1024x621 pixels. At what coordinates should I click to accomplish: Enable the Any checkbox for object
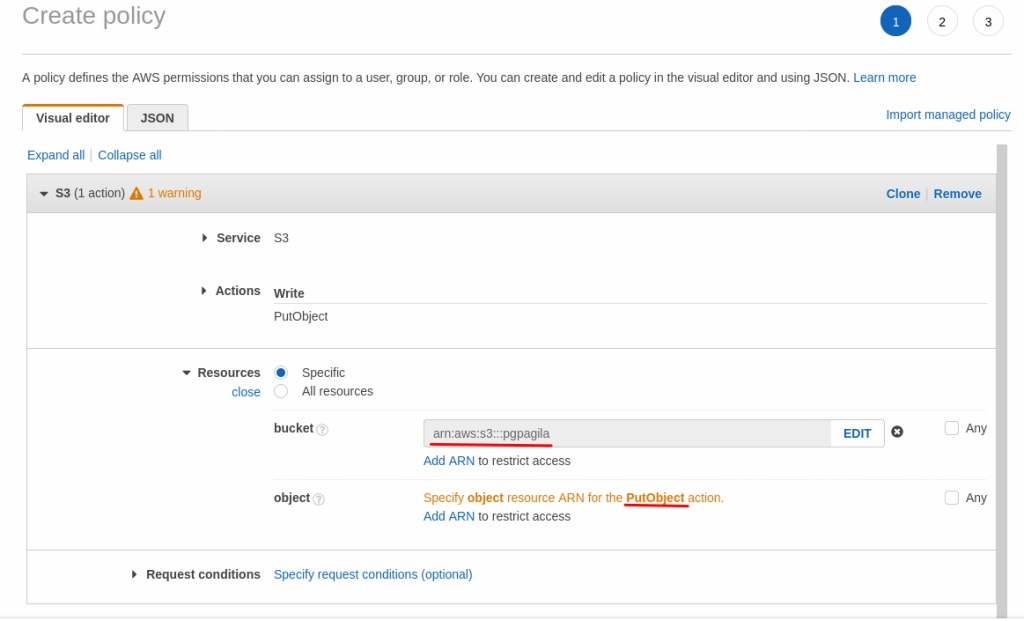(x=951, y=497)
